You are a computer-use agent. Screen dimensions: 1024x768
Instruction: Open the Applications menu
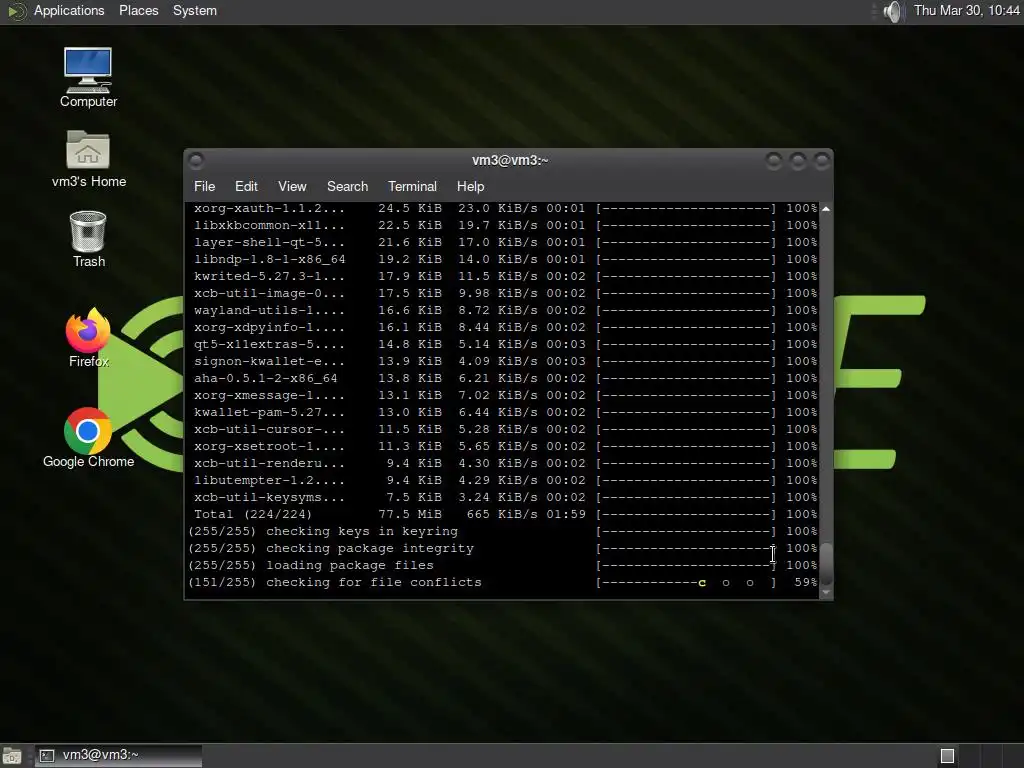pyautogui.click(x=69, y=10)
